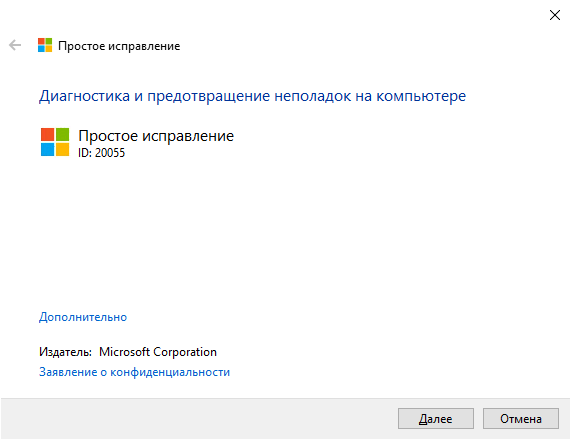Click the blue square of the large logo
Screen dimensions: 571x440
click(x=47, y=149)
